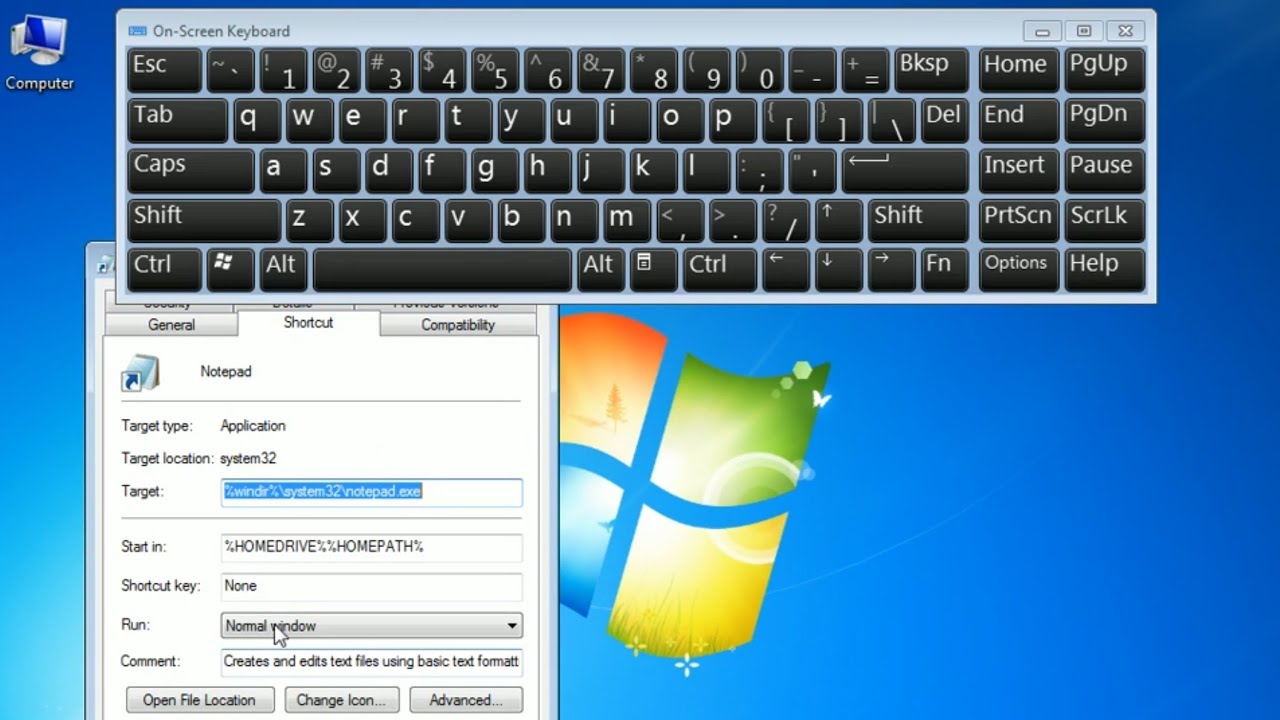This screenshot has height=720, width=1280.
Task: Click in the Comment field
Action: [x=371, y=661]
